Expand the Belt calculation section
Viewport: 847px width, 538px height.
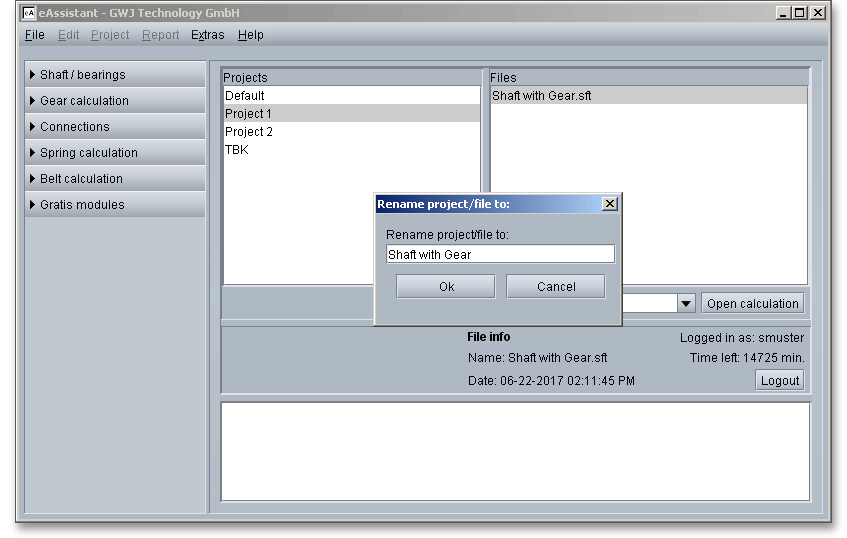click(115, 179)
